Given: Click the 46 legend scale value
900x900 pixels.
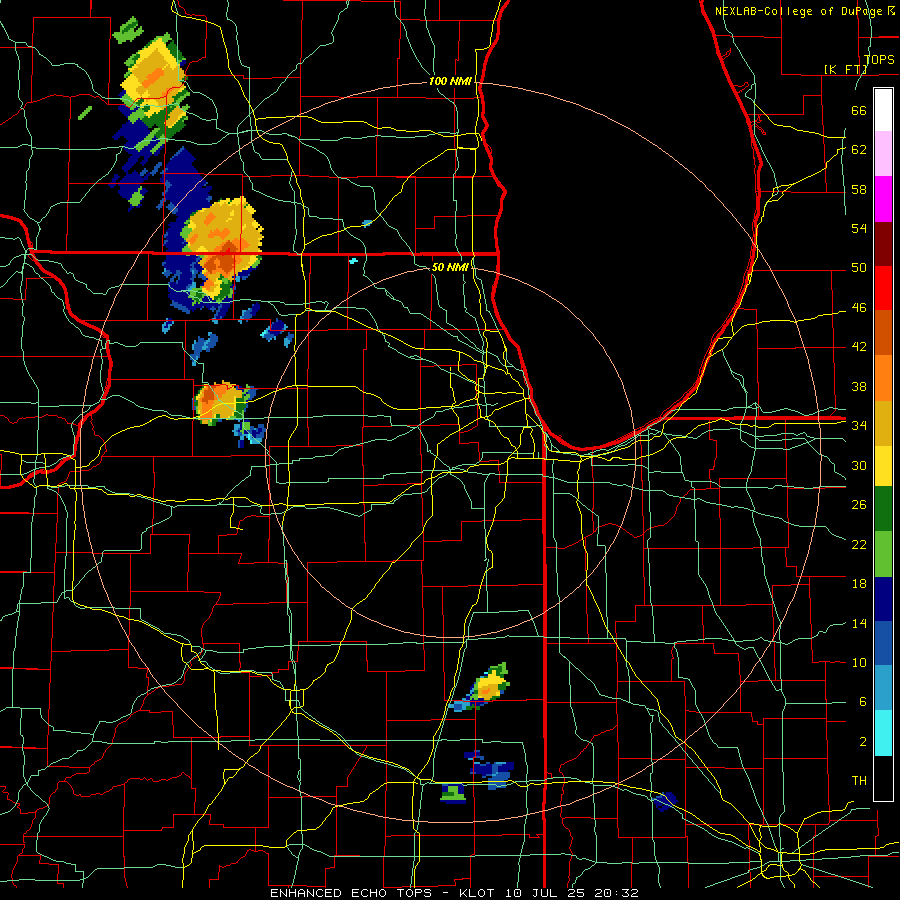Looking at the screenshot, I should pos(859,307).
